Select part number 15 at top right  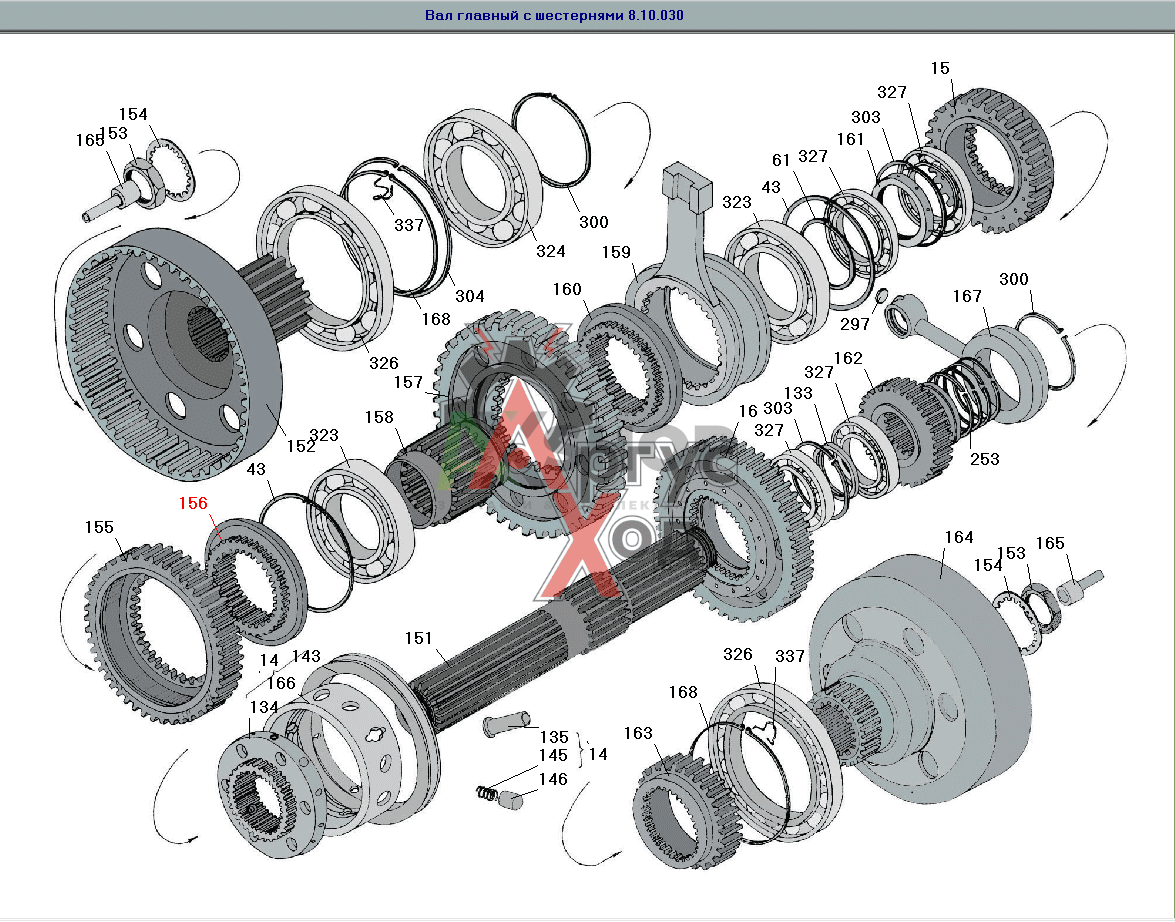tap(939, 68)
